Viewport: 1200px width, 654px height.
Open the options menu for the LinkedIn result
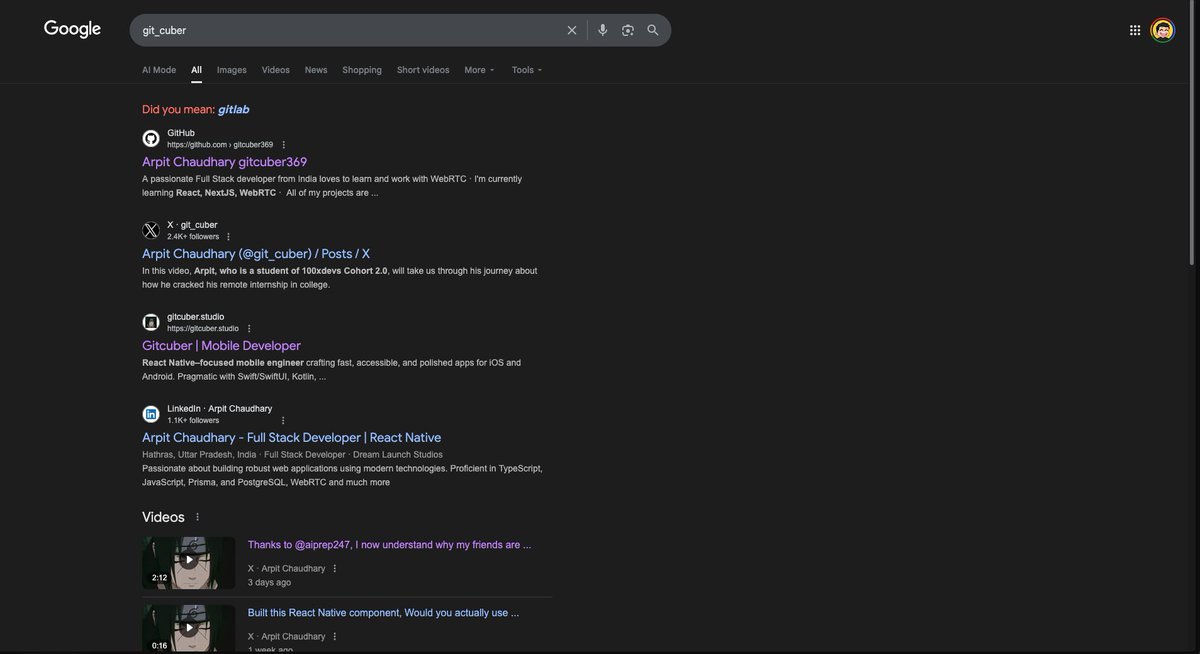[x=283, y=421]
